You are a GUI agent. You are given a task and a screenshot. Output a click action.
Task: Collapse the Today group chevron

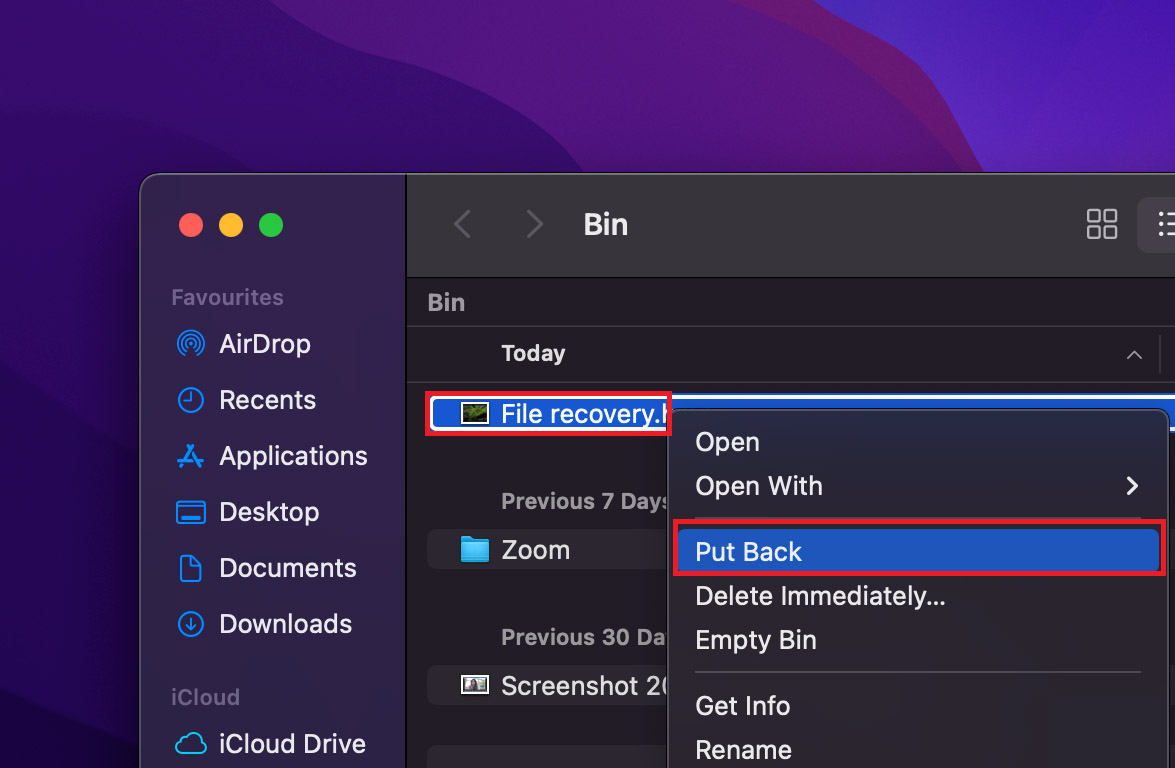tap(1134, 354)
